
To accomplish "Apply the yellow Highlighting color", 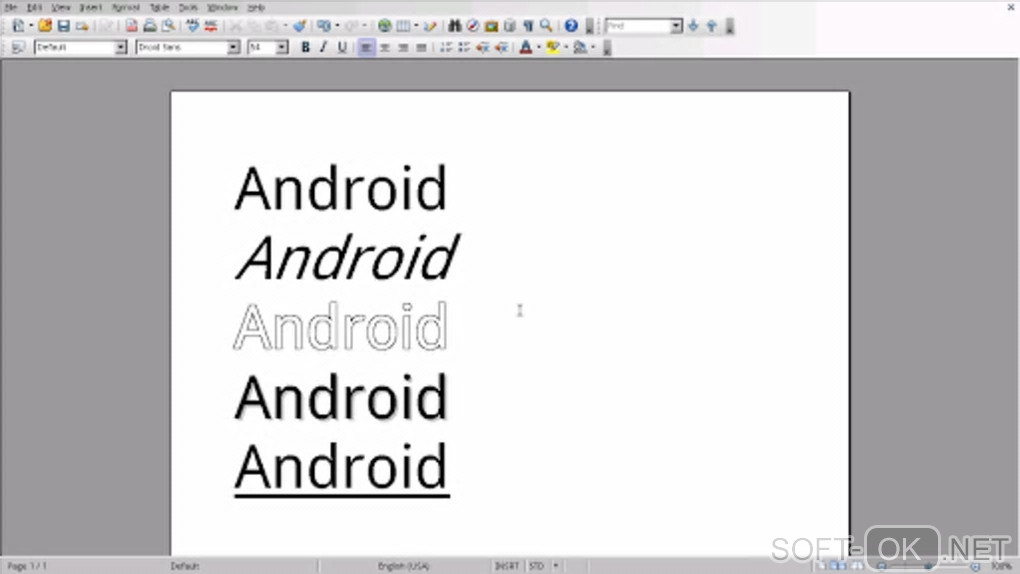I will (552, 48).
